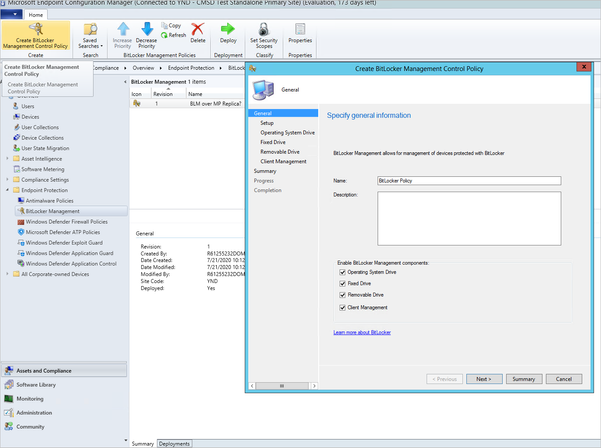
Task: Click the wizard's Summary button
Action: coord(524,379)
